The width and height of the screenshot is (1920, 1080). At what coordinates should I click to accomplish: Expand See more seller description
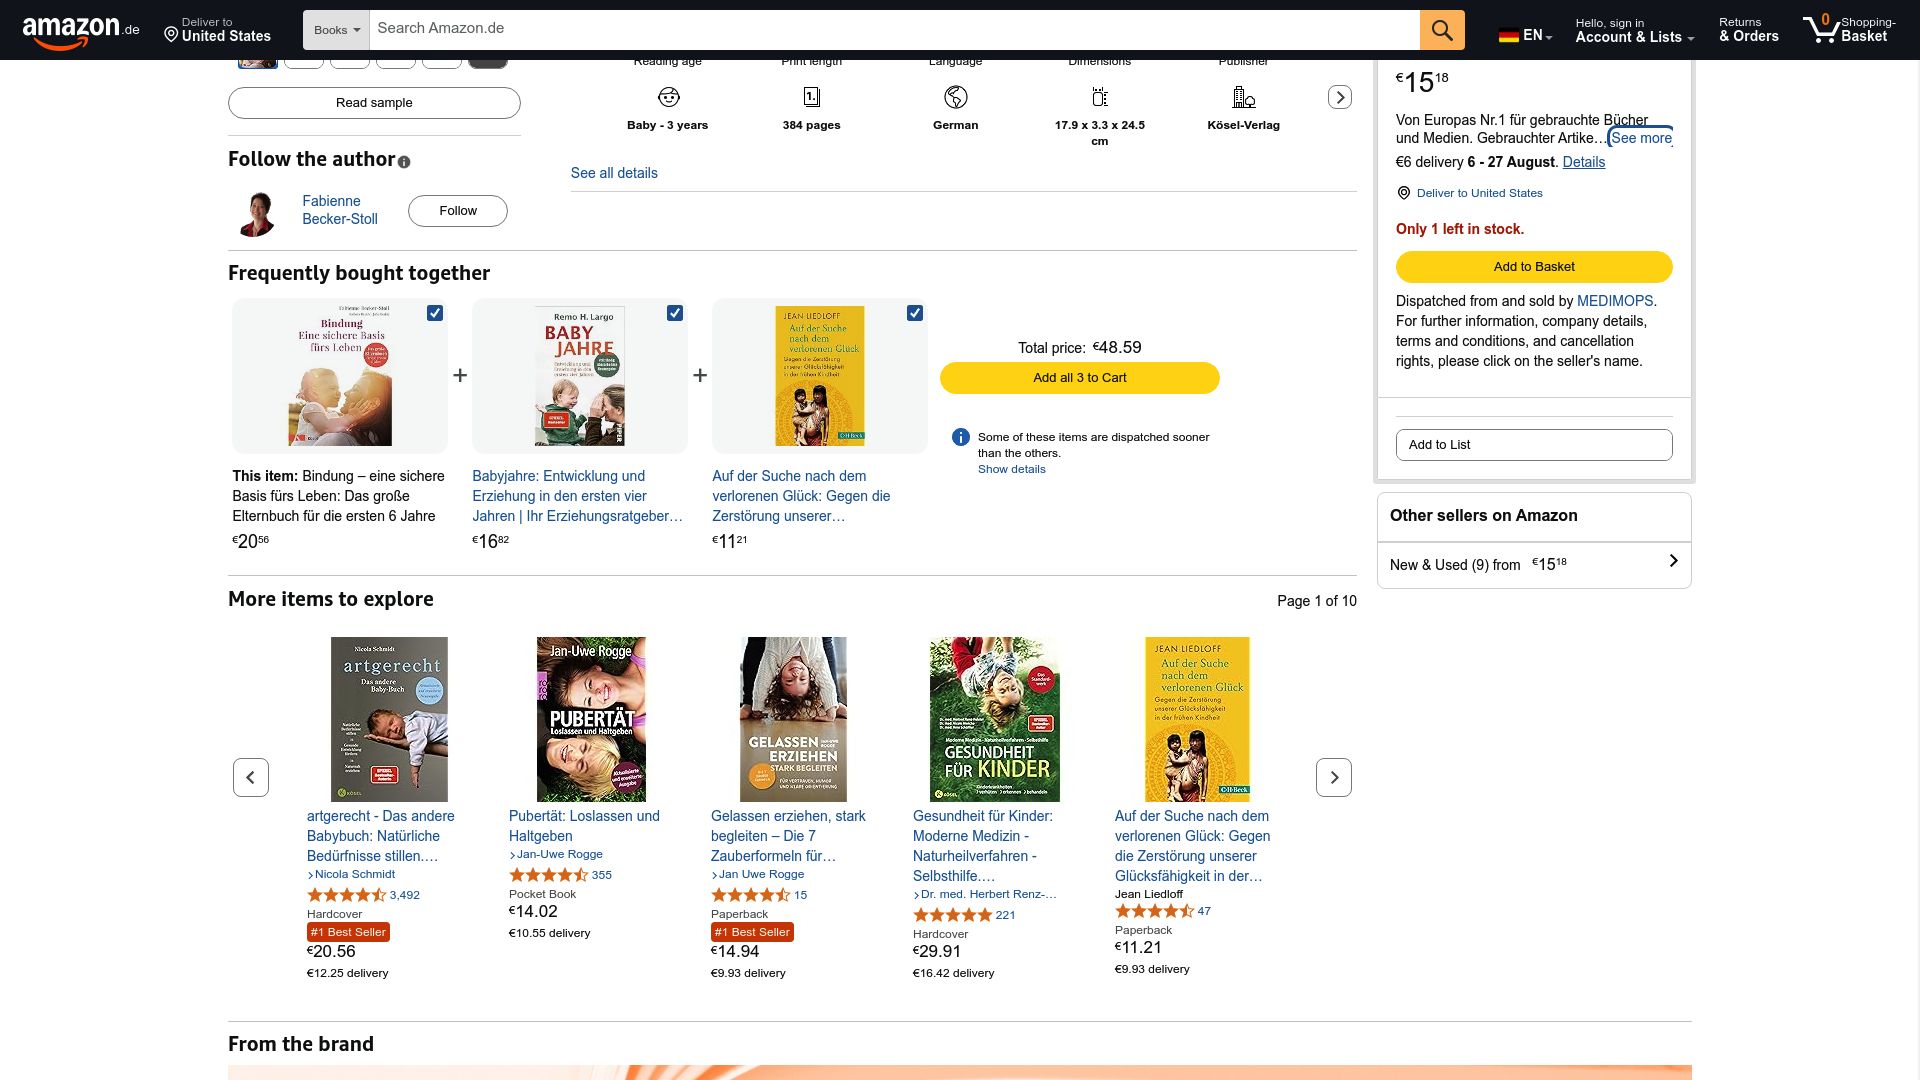[x=1641, y=138]
